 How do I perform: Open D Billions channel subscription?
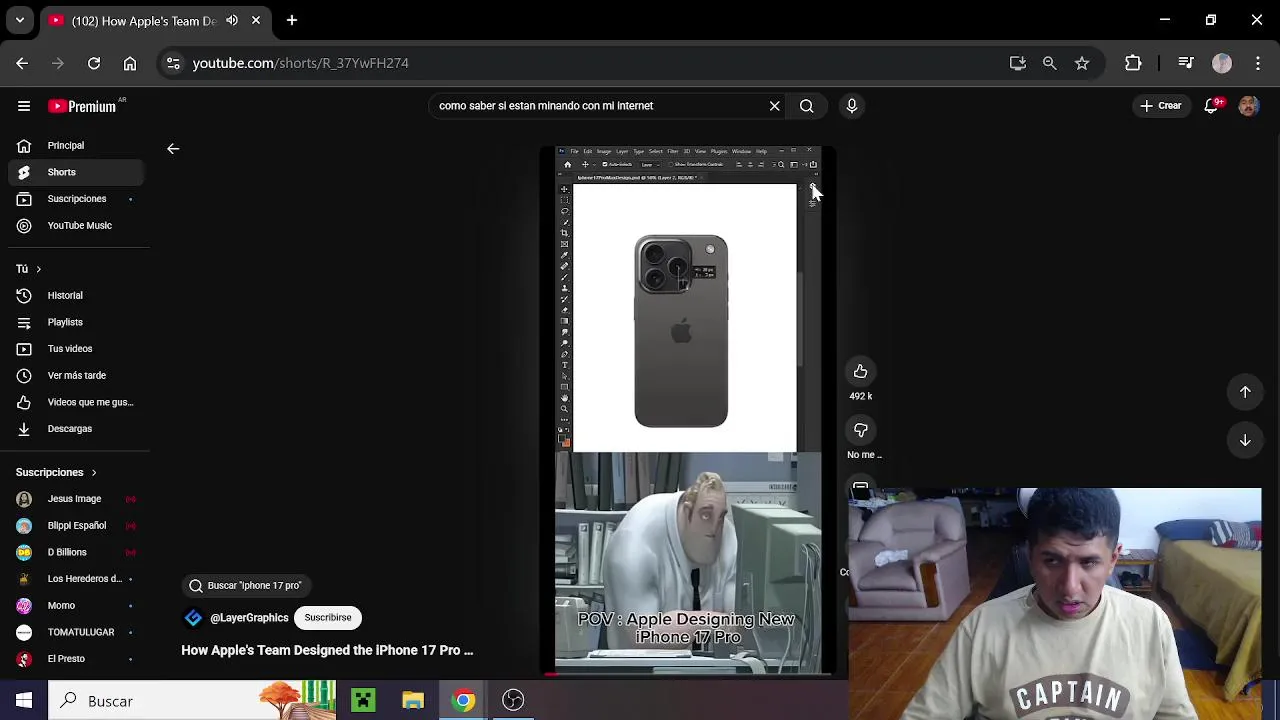click(75, 552)
